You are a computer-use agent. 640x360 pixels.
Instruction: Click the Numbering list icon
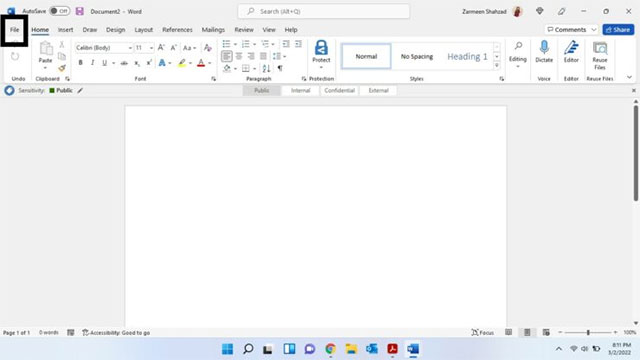coord(245,44)
